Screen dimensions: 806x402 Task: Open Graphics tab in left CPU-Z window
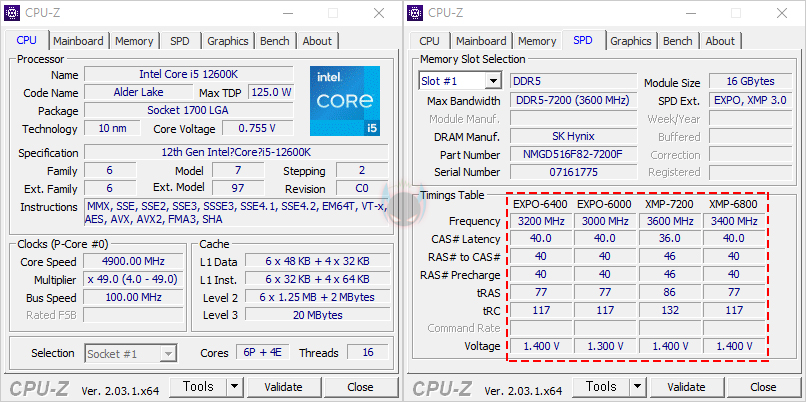click(x=228, y=41)
